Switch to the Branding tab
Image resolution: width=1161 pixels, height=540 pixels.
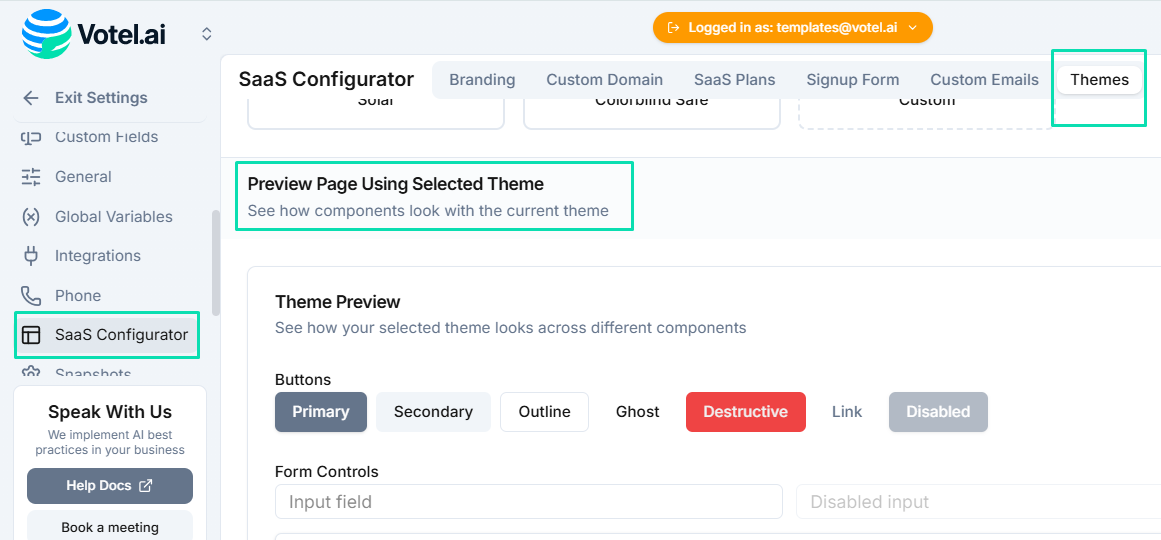[x=482, y=80]
